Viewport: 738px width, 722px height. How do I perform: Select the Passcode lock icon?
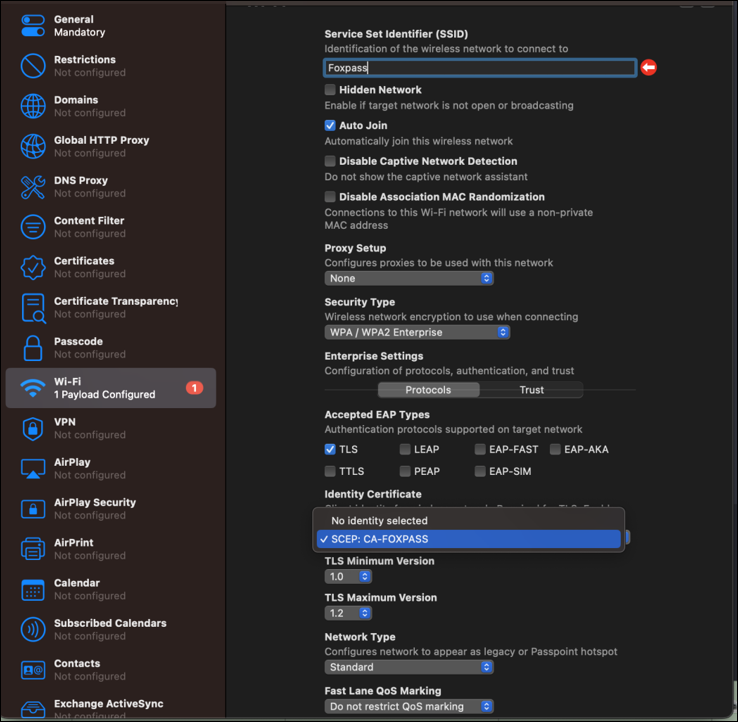(x=33, y=348)
